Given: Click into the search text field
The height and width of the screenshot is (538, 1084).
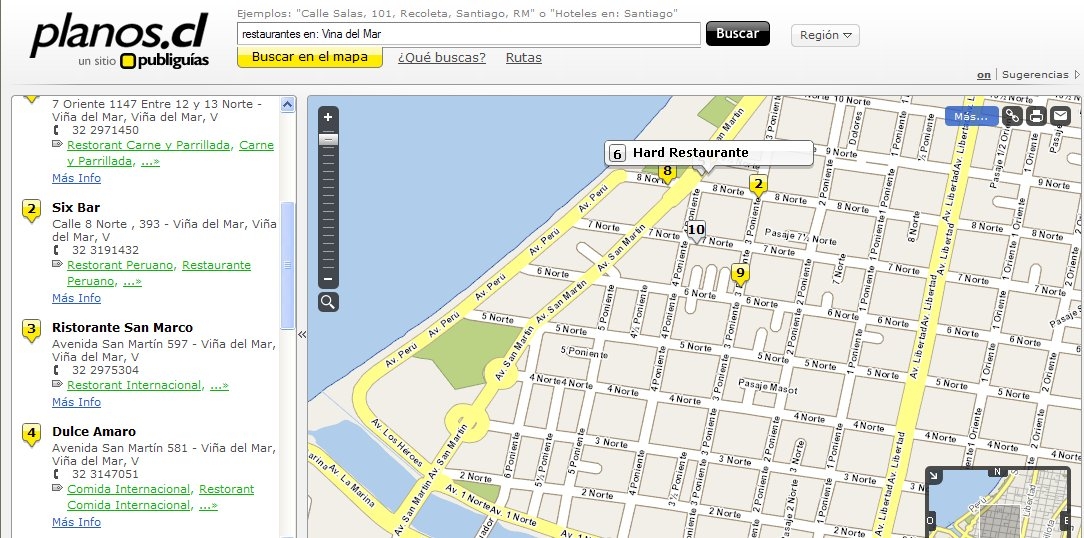Looking at the screenshot, I should pos(468,34).
